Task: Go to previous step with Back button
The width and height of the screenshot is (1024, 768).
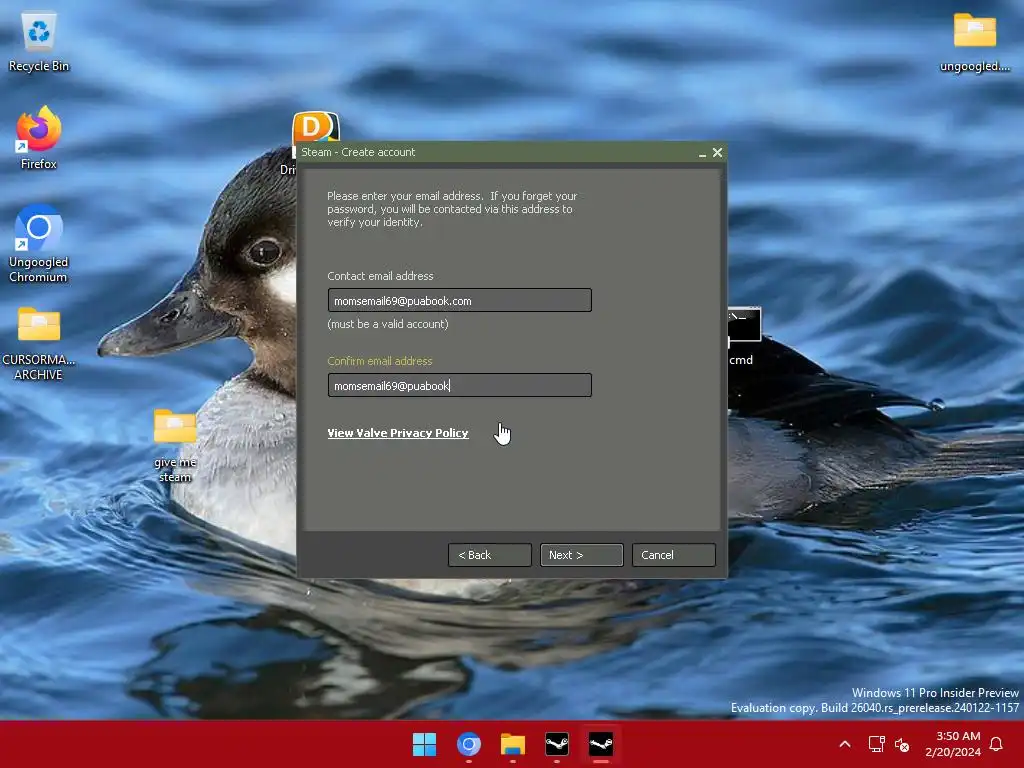Action: pyautogui.click(x=490, y=555)
